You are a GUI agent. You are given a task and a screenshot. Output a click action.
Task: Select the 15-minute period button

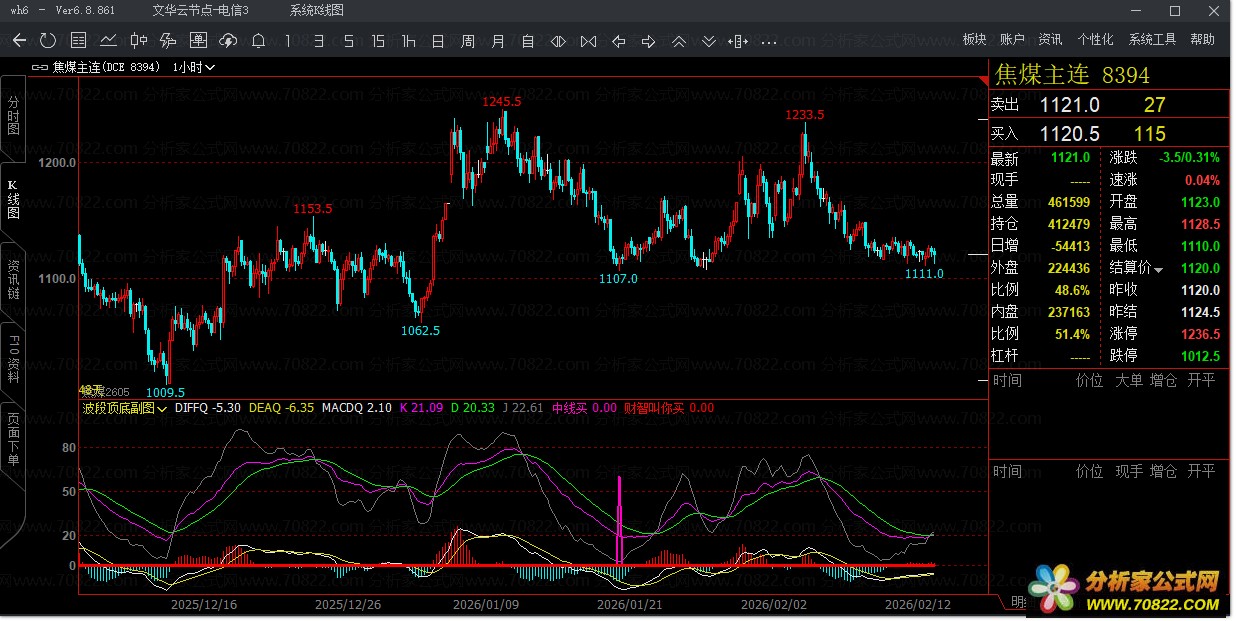378,41
